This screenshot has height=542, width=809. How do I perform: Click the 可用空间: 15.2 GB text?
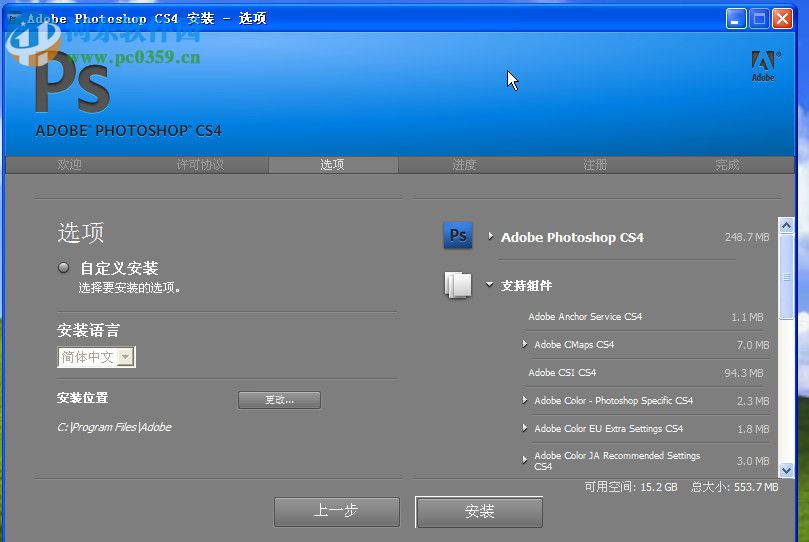coord(630,487)
